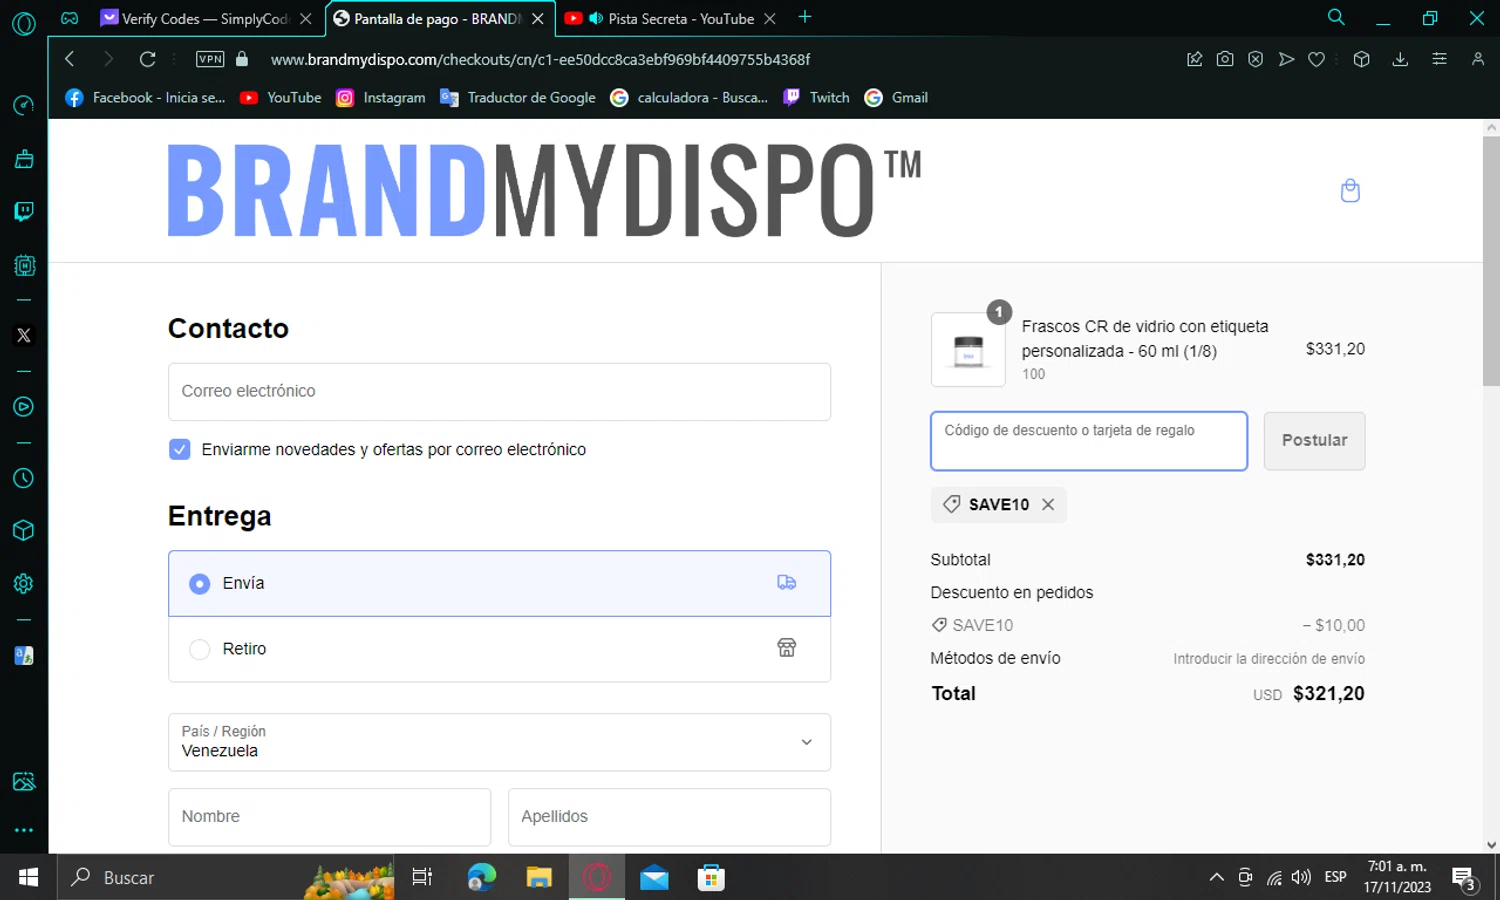
Task: Focus the discount code input field
Action: tap(1089, 441)
